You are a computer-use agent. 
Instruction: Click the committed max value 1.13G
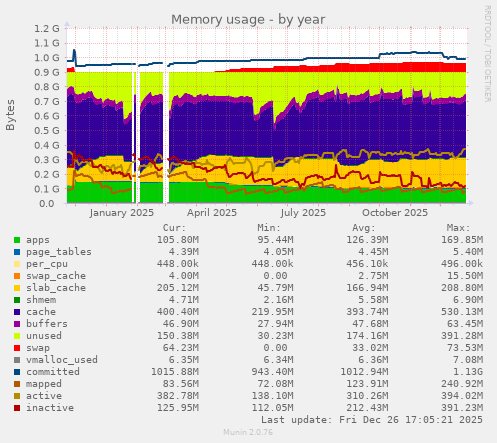pyautogui.click(x=467, y=372)
